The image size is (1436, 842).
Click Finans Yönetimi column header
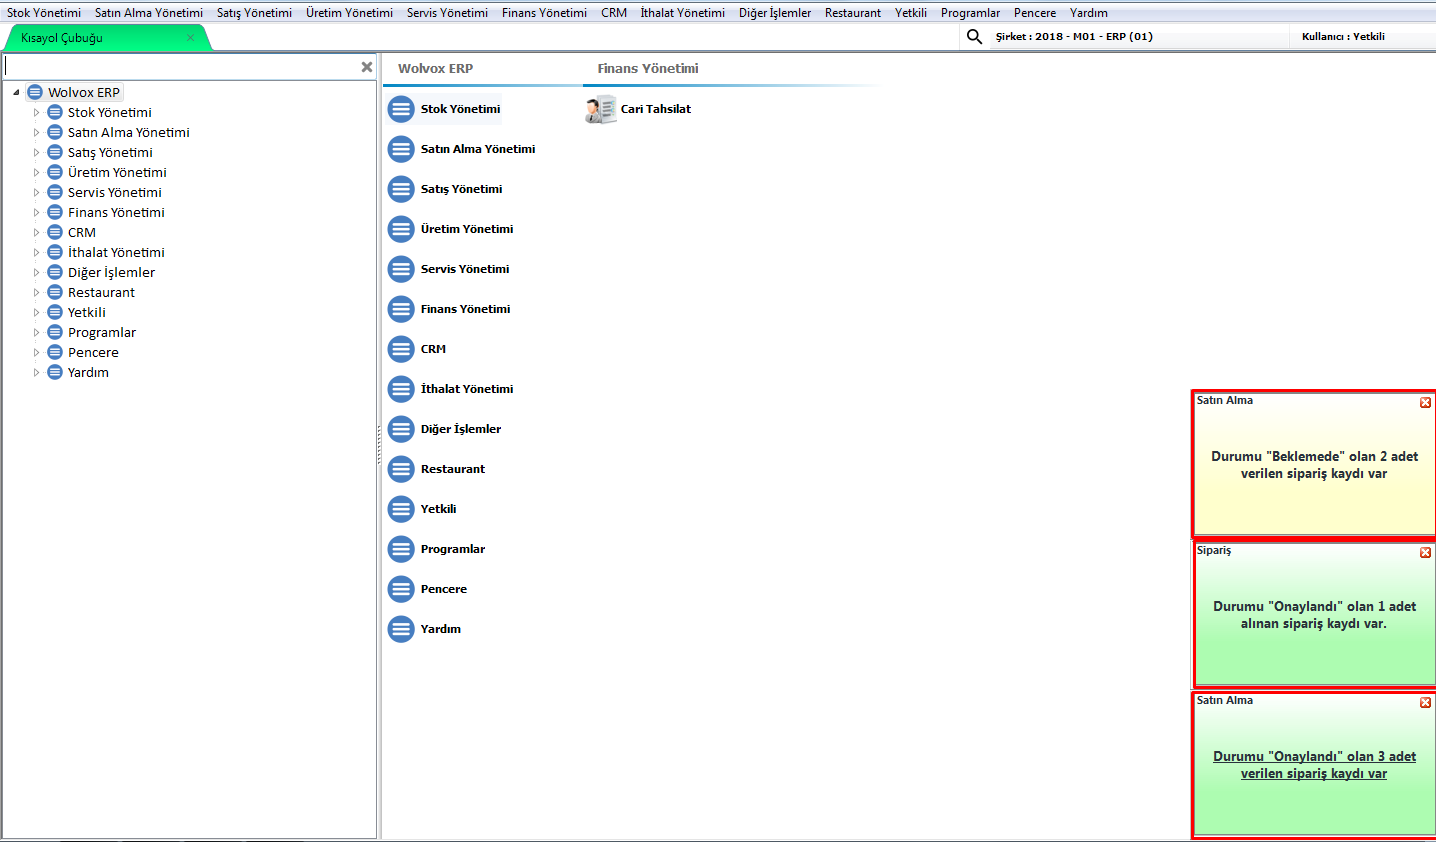(648, 68)
